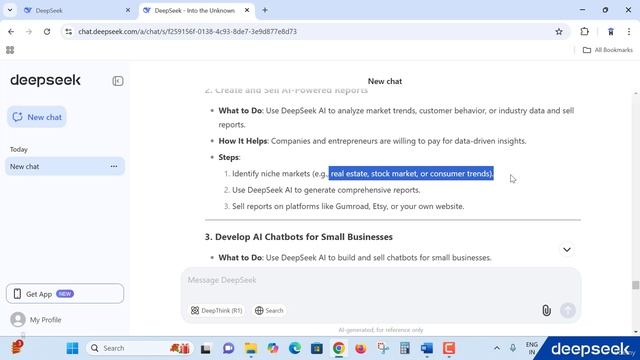Viewport: 640px width, 360px height.
Task: Open the All Bookmarks folder
Action: click(608, 50)
